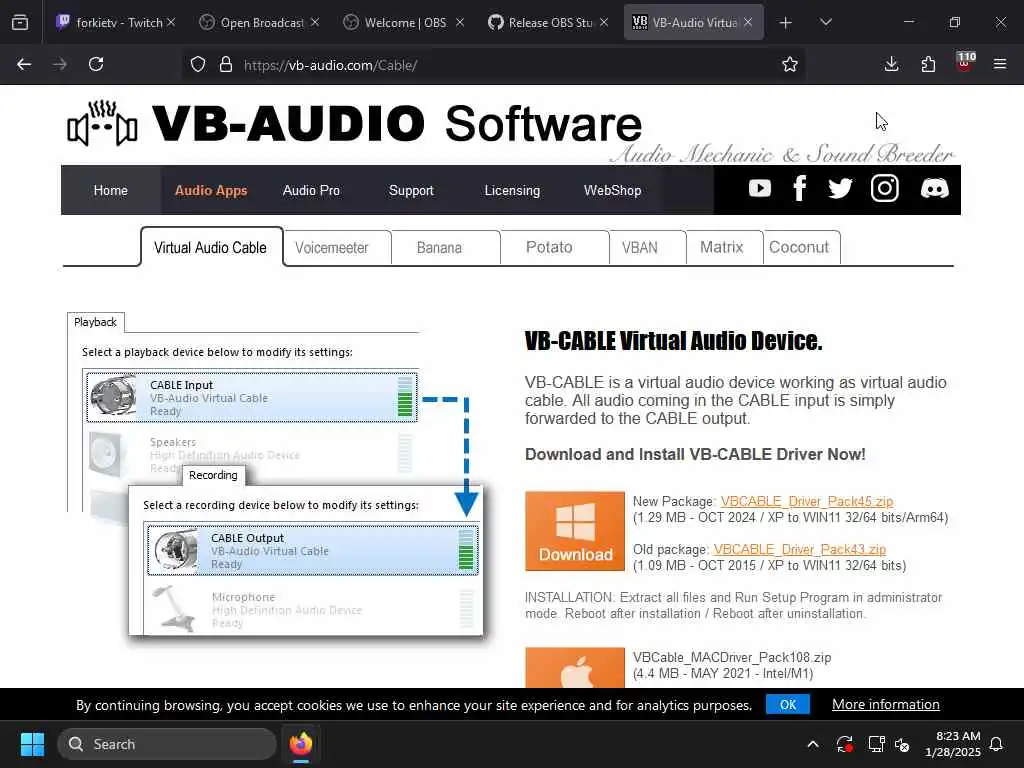Open the Support menu item

(x=411, y=190)
